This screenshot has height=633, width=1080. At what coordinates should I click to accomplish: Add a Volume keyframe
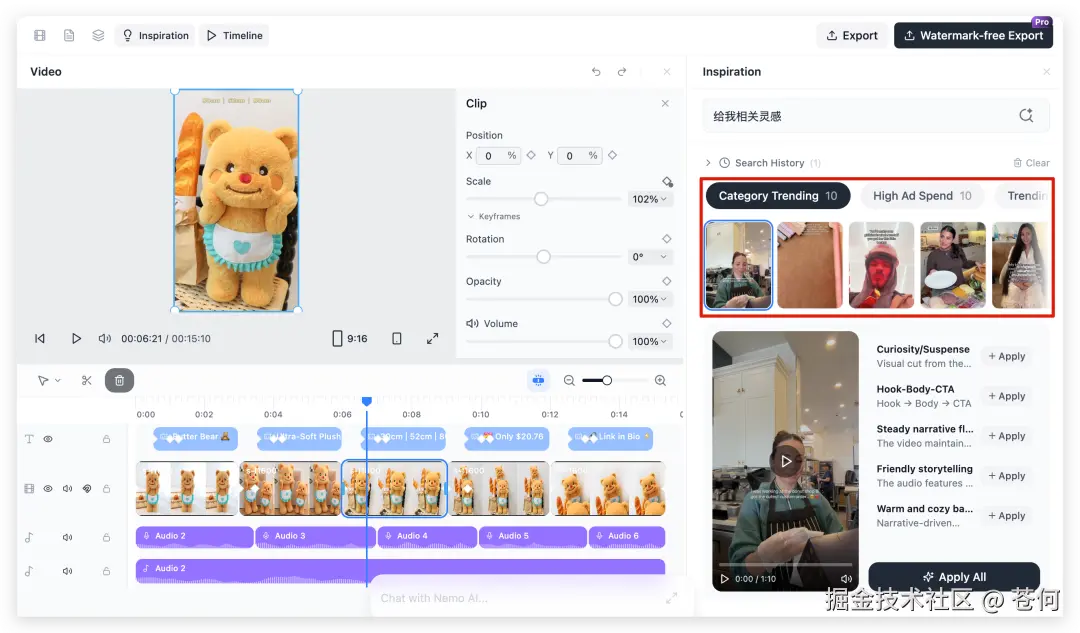tap(667, 323)
